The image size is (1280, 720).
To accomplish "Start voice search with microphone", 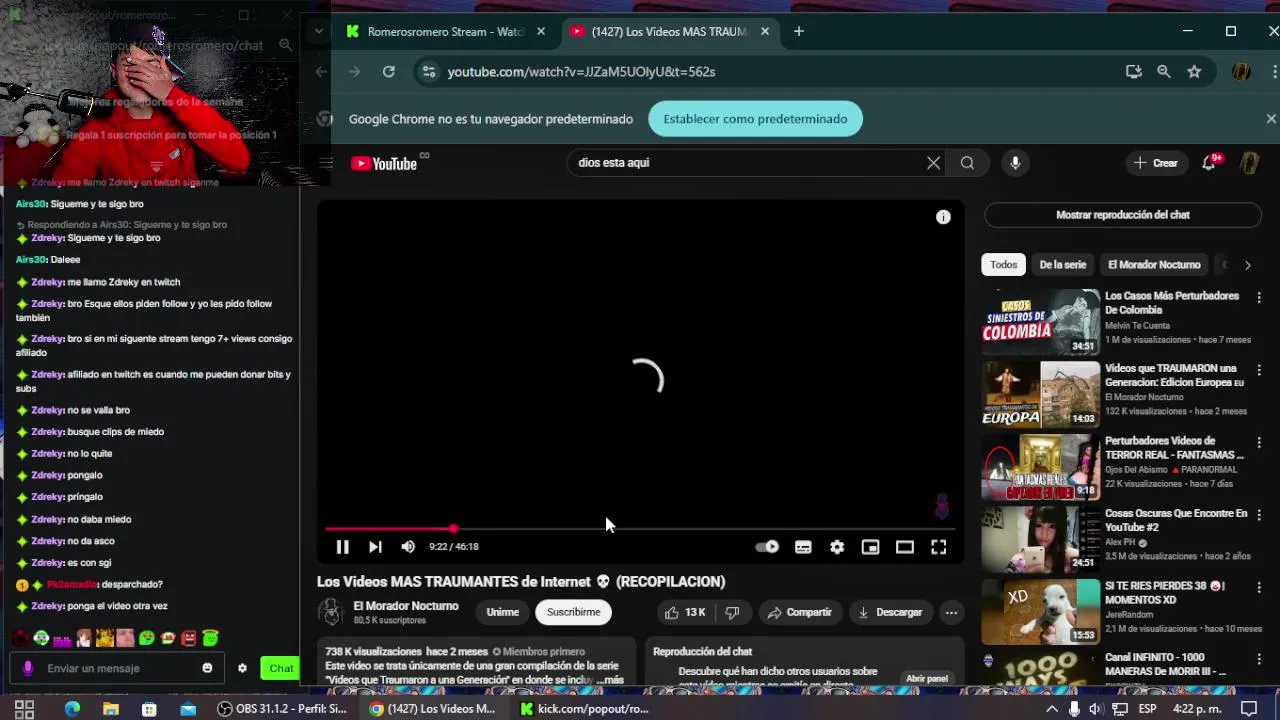I will point(1015,163).
